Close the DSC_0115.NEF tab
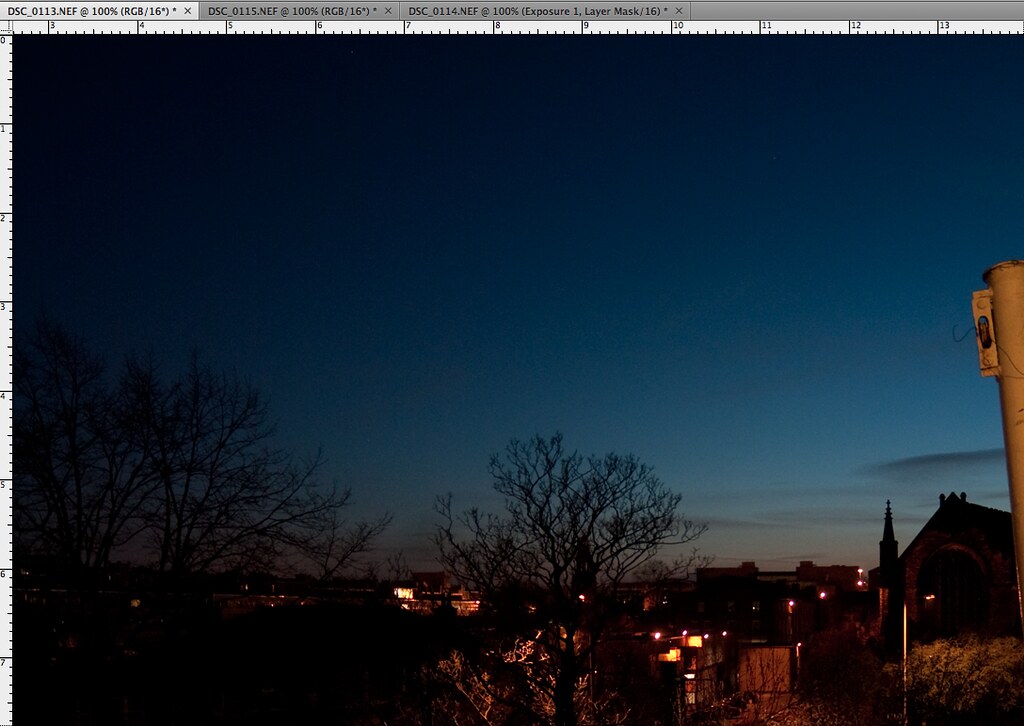Viewport: 1024px width, 726px height. [388, 10]
